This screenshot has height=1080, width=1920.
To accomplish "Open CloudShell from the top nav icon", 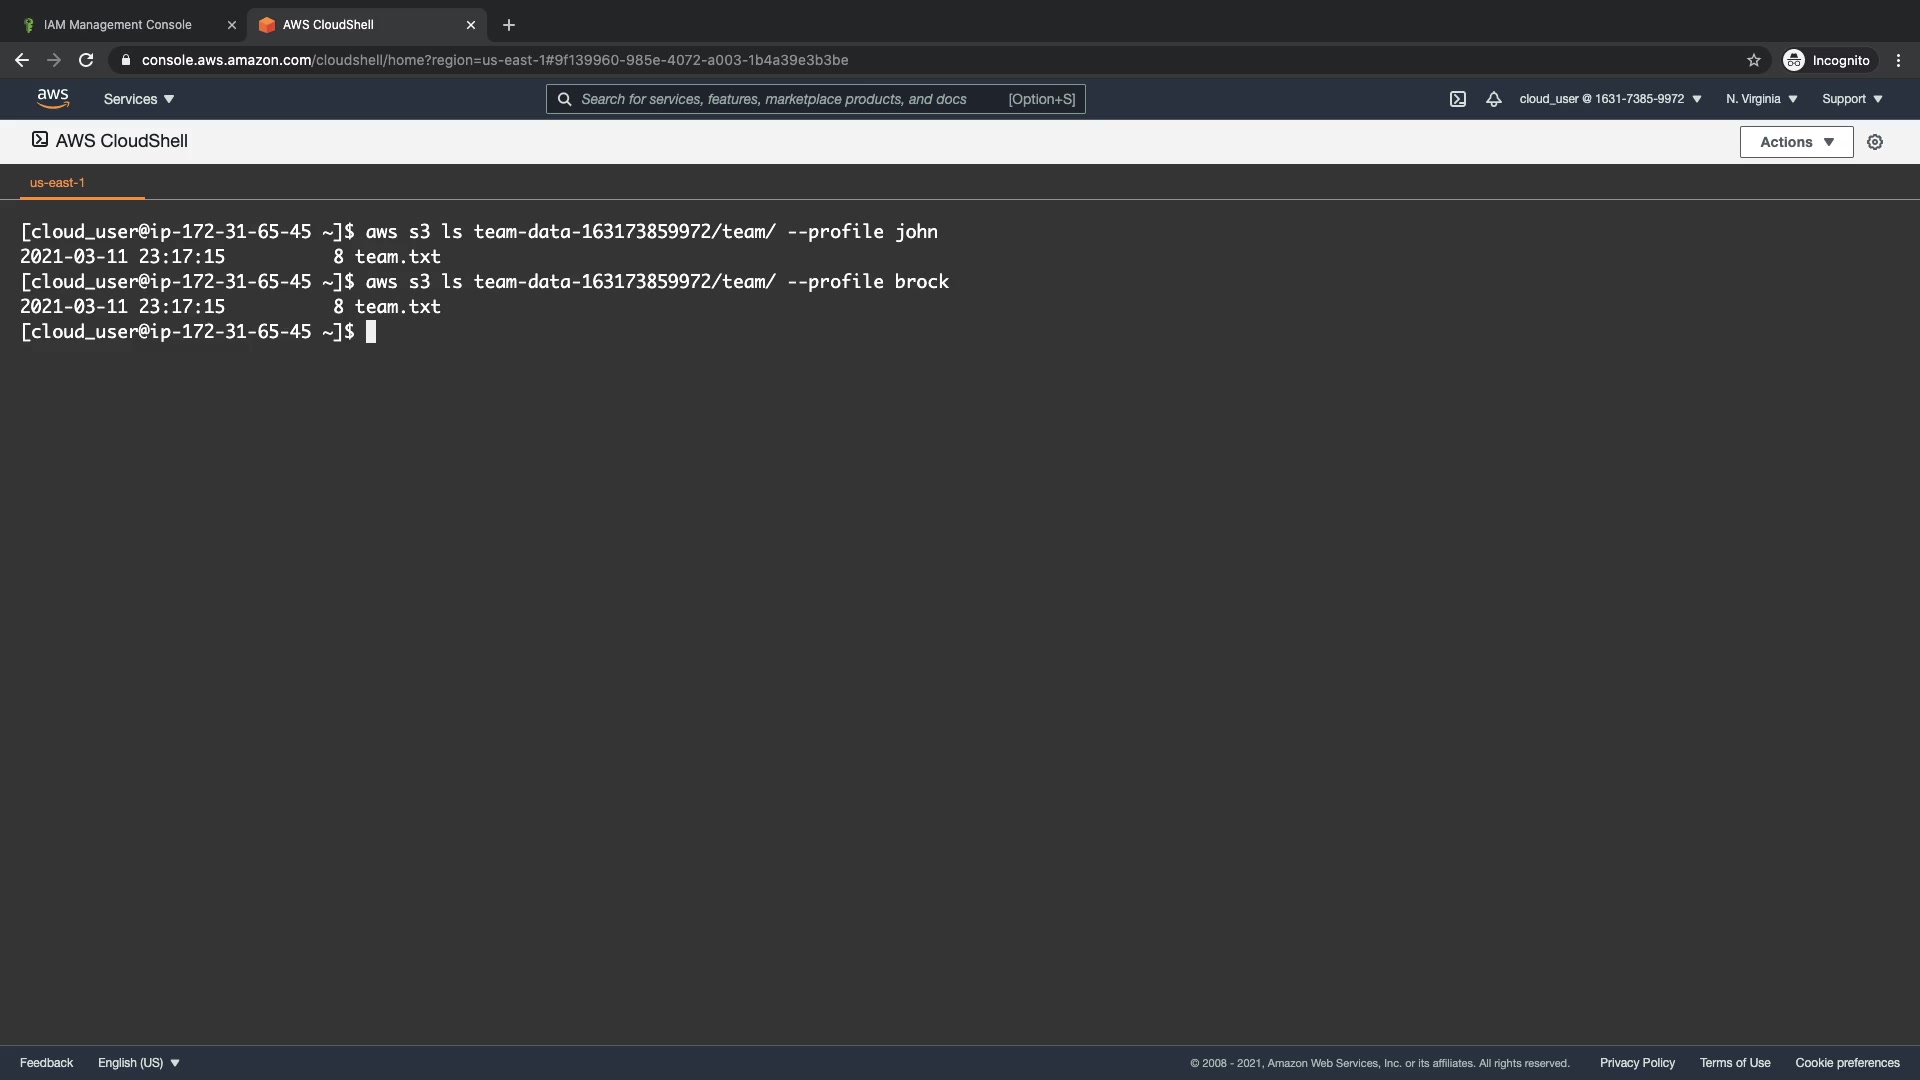I will [x=1458, y=99].
